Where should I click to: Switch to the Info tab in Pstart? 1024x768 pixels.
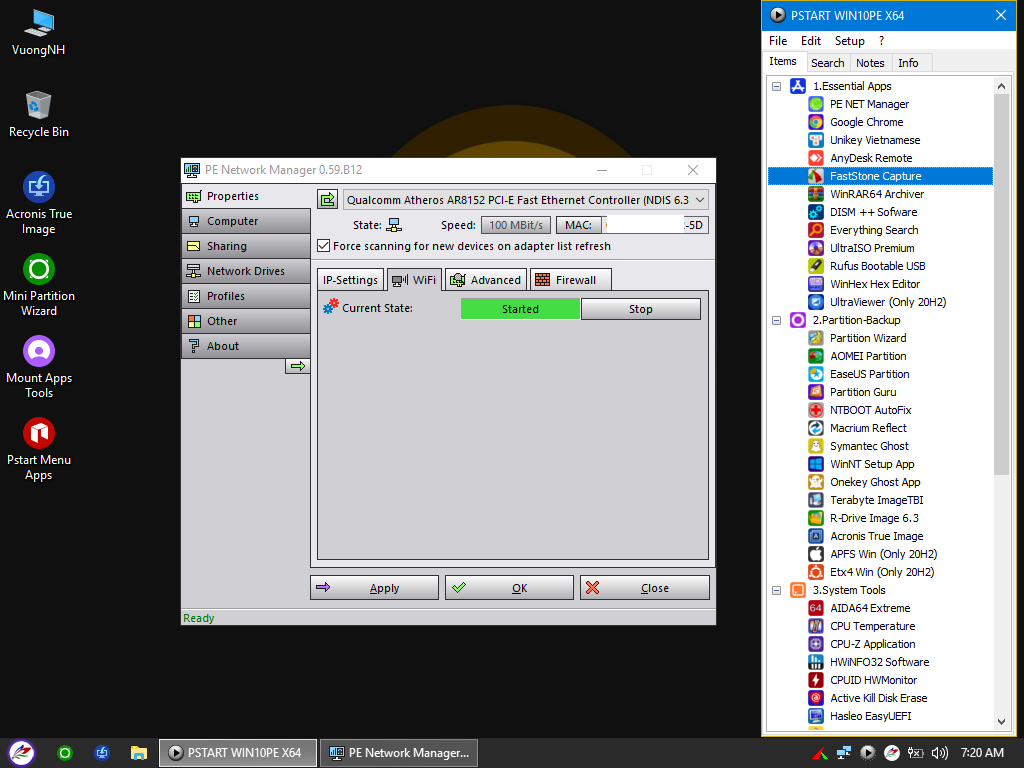click(908, 63)
